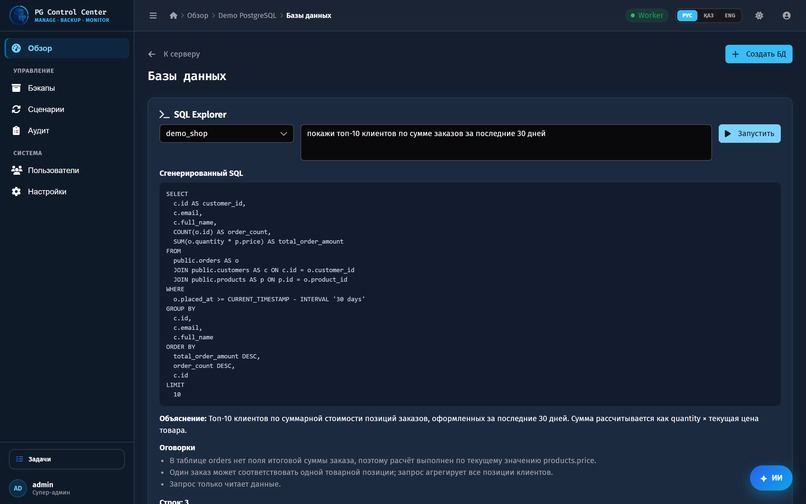Screen dimensions: 806x504
Task: Follow the К серверу back link
Action: tap(181, 54)
